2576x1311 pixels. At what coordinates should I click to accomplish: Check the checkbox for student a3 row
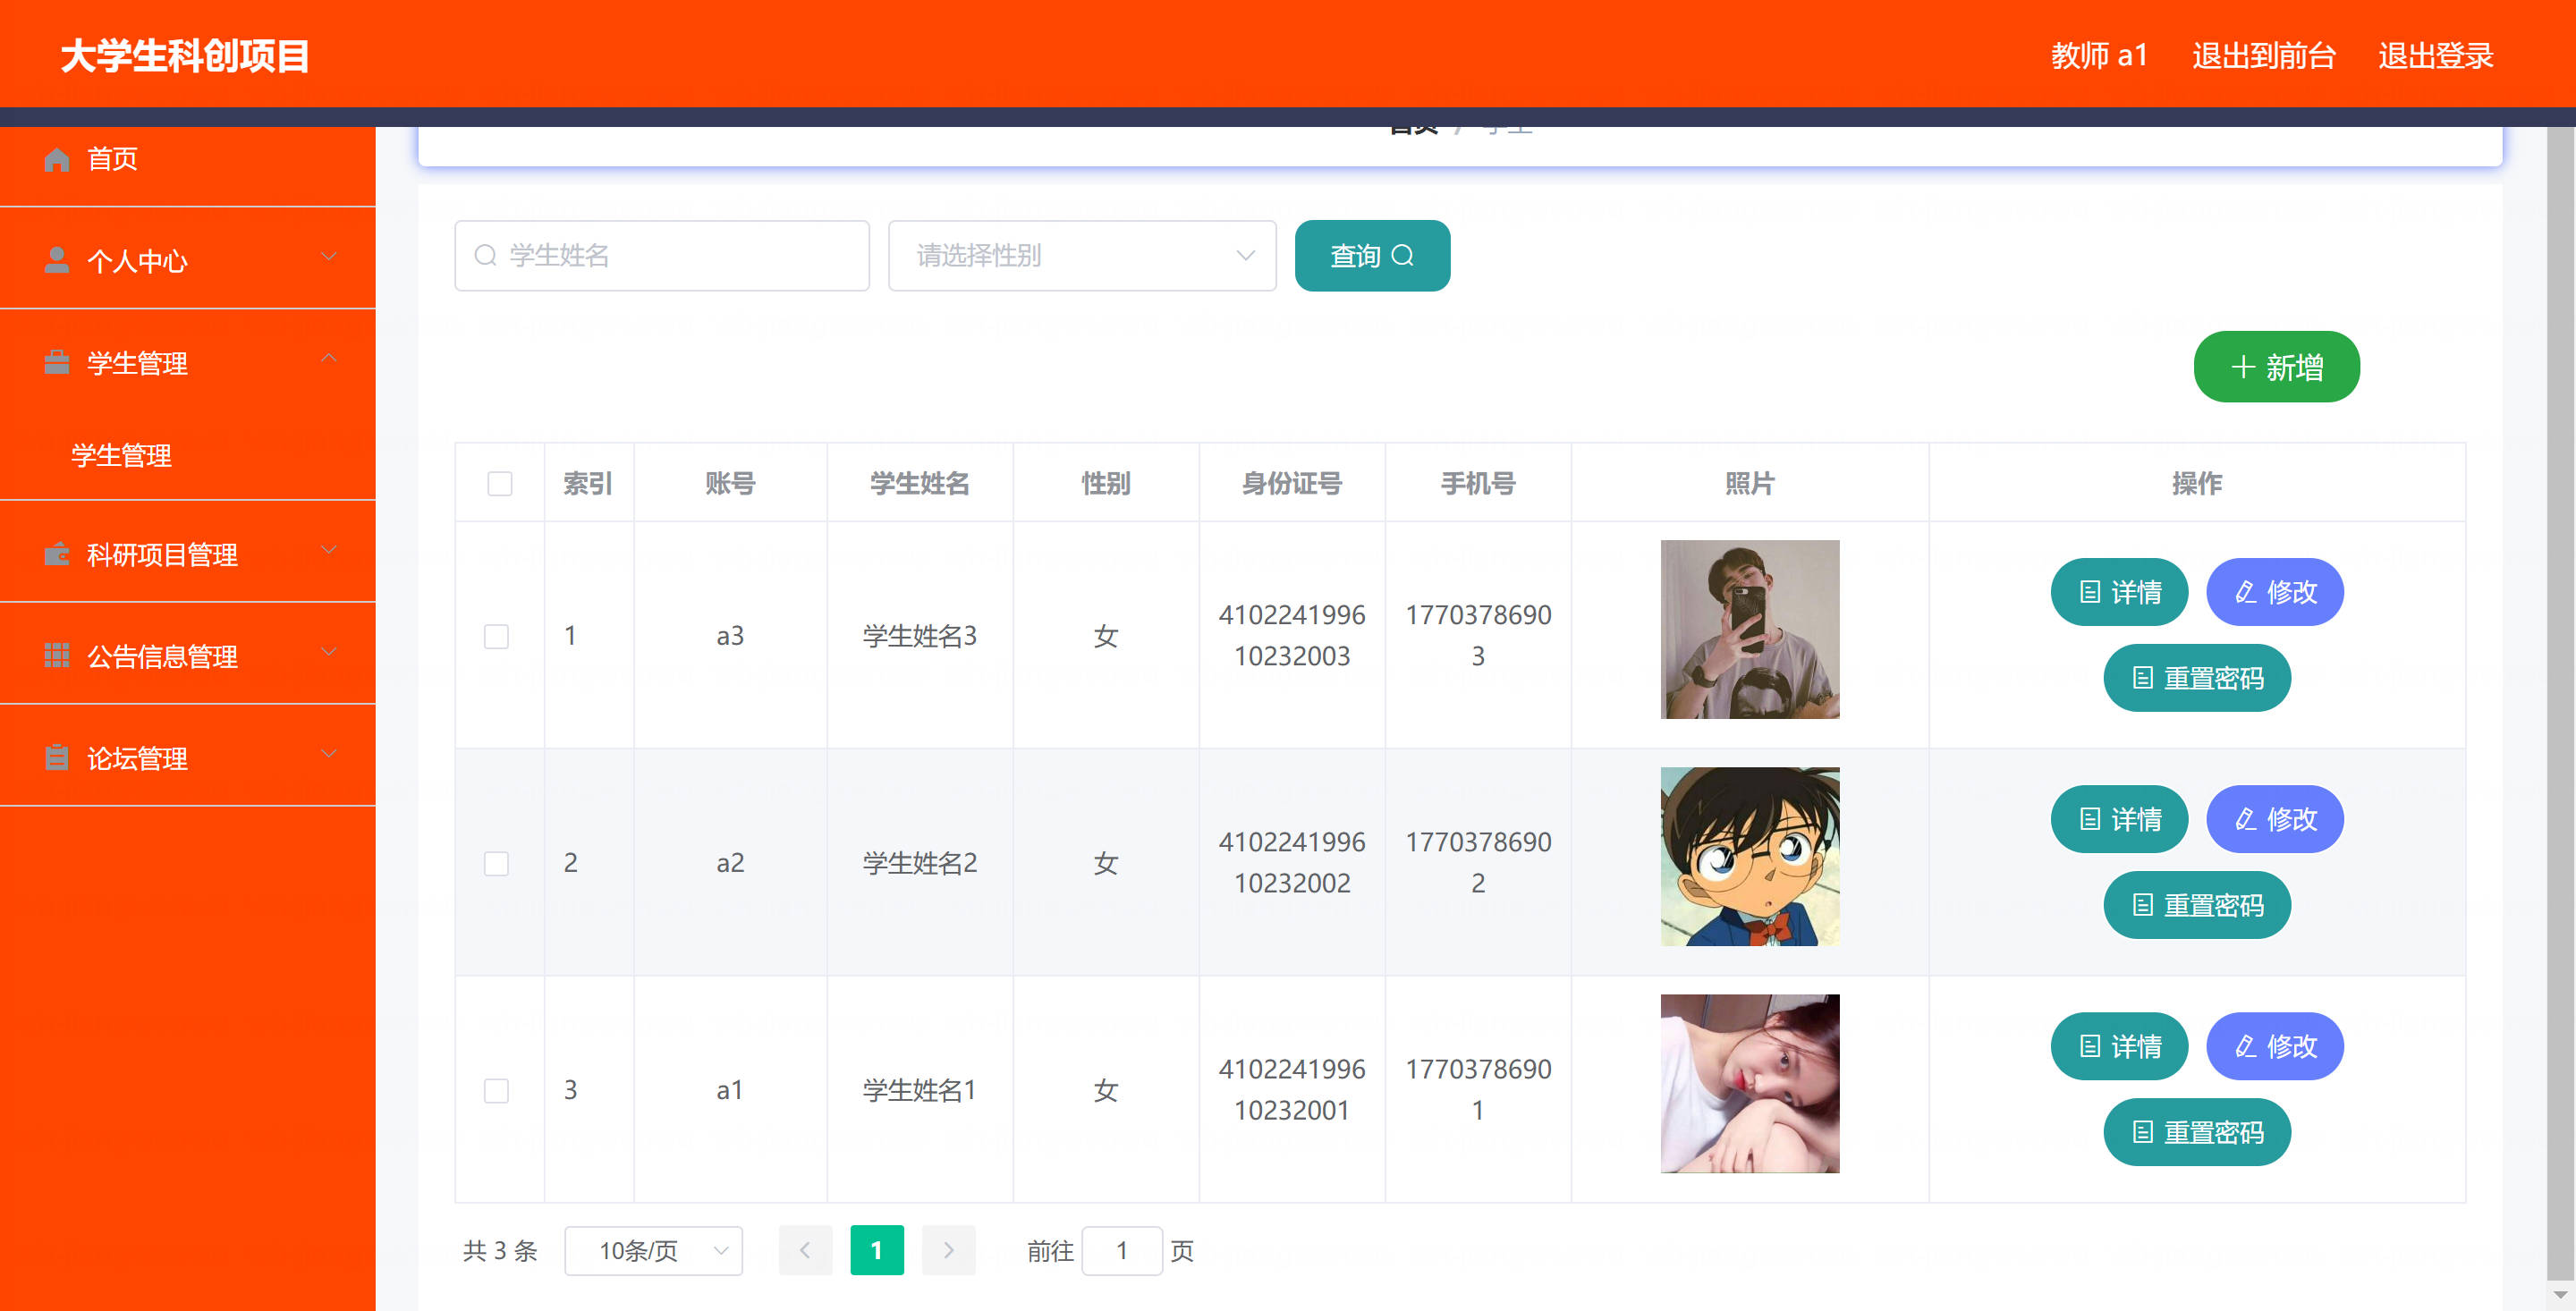tap(496, 636)
